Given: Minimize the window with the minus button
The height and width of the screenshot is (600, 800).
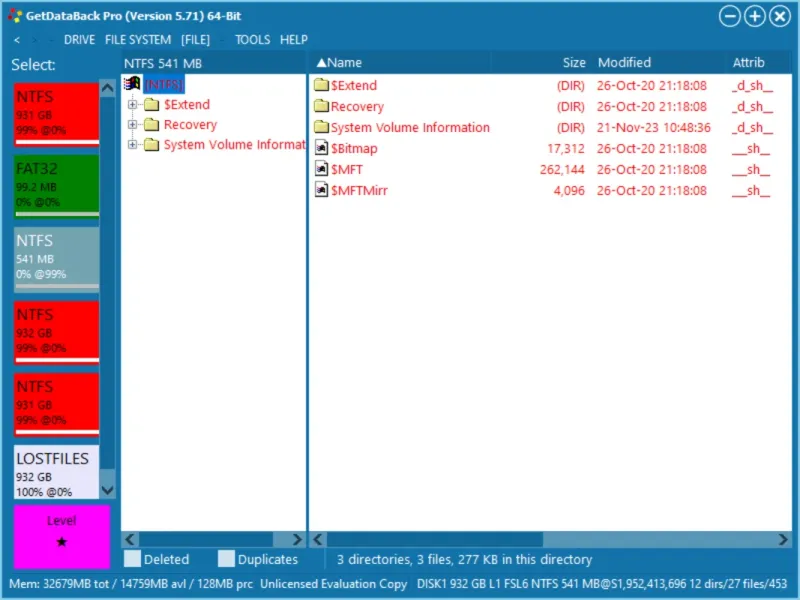Looking at the screenshot, I should point(730,16).
